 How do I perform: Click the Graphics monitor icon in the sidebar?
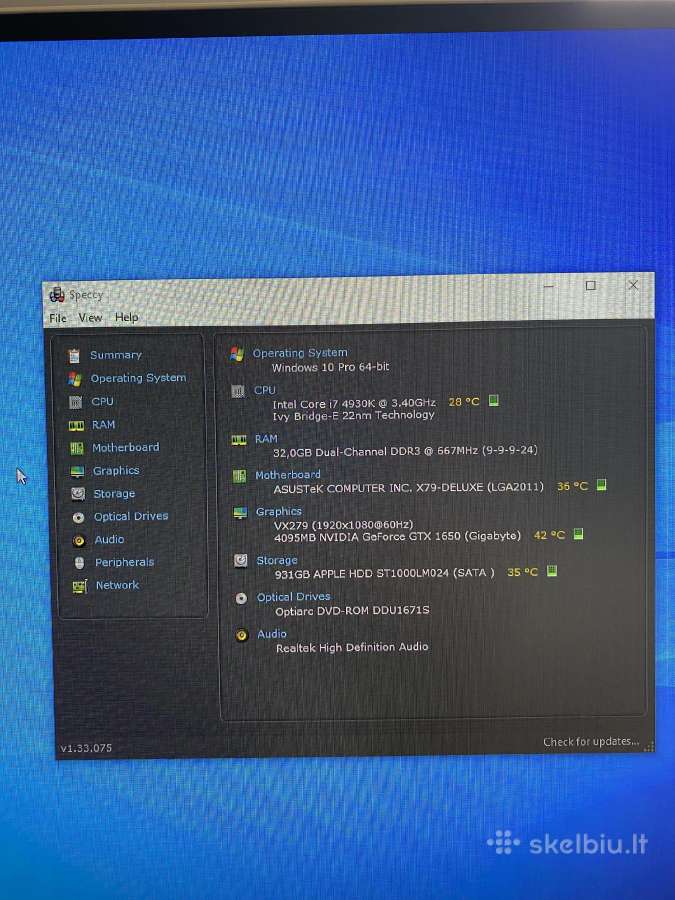(x=77, y=471)
